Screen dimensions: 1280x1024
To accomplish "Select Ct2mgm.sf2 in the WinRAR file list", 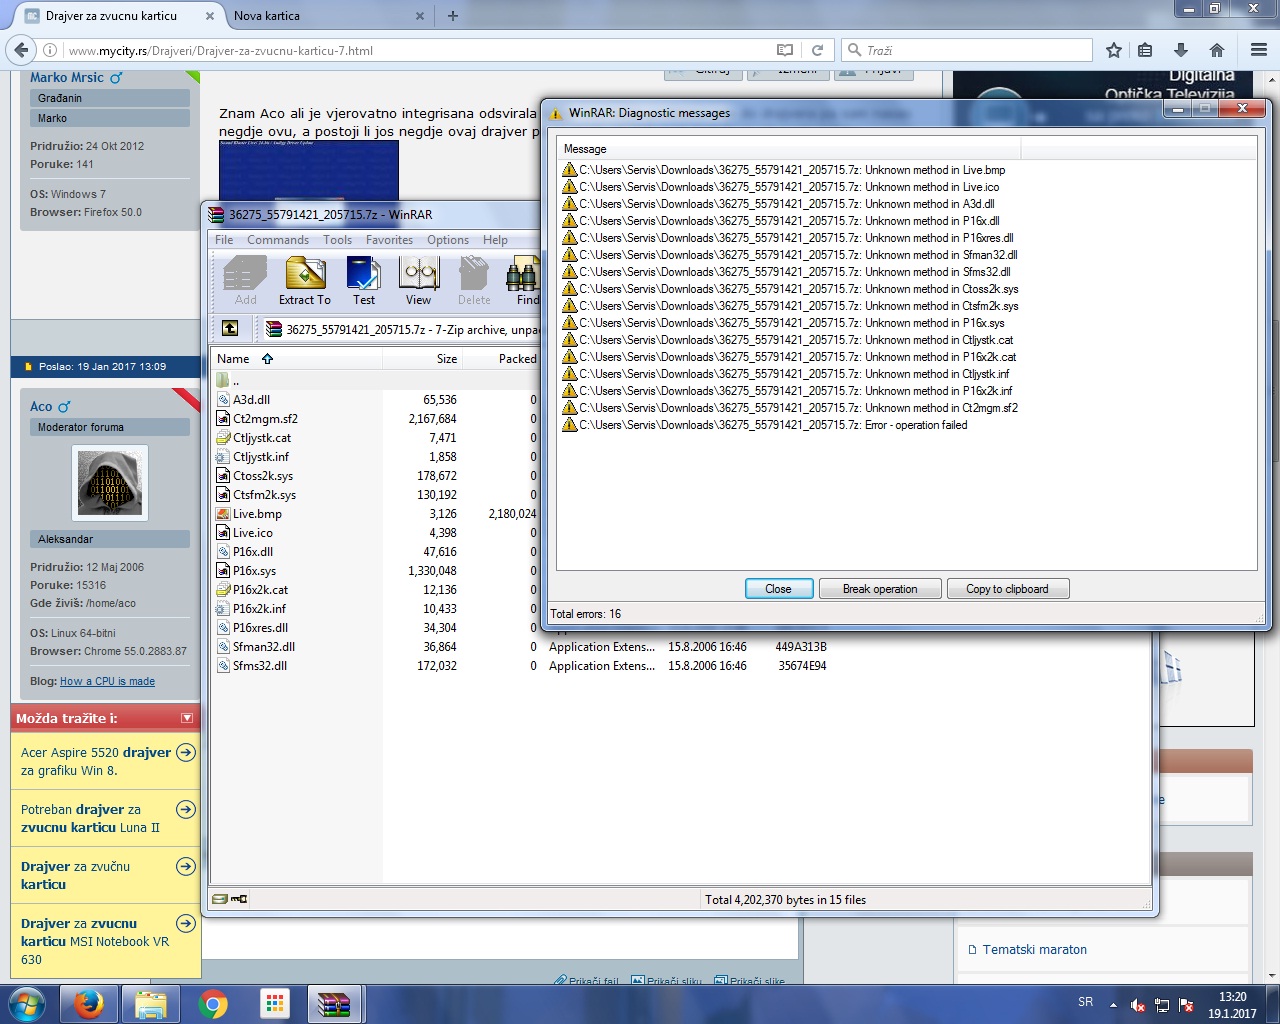I will pyautogui.click(x=265, y=419).
